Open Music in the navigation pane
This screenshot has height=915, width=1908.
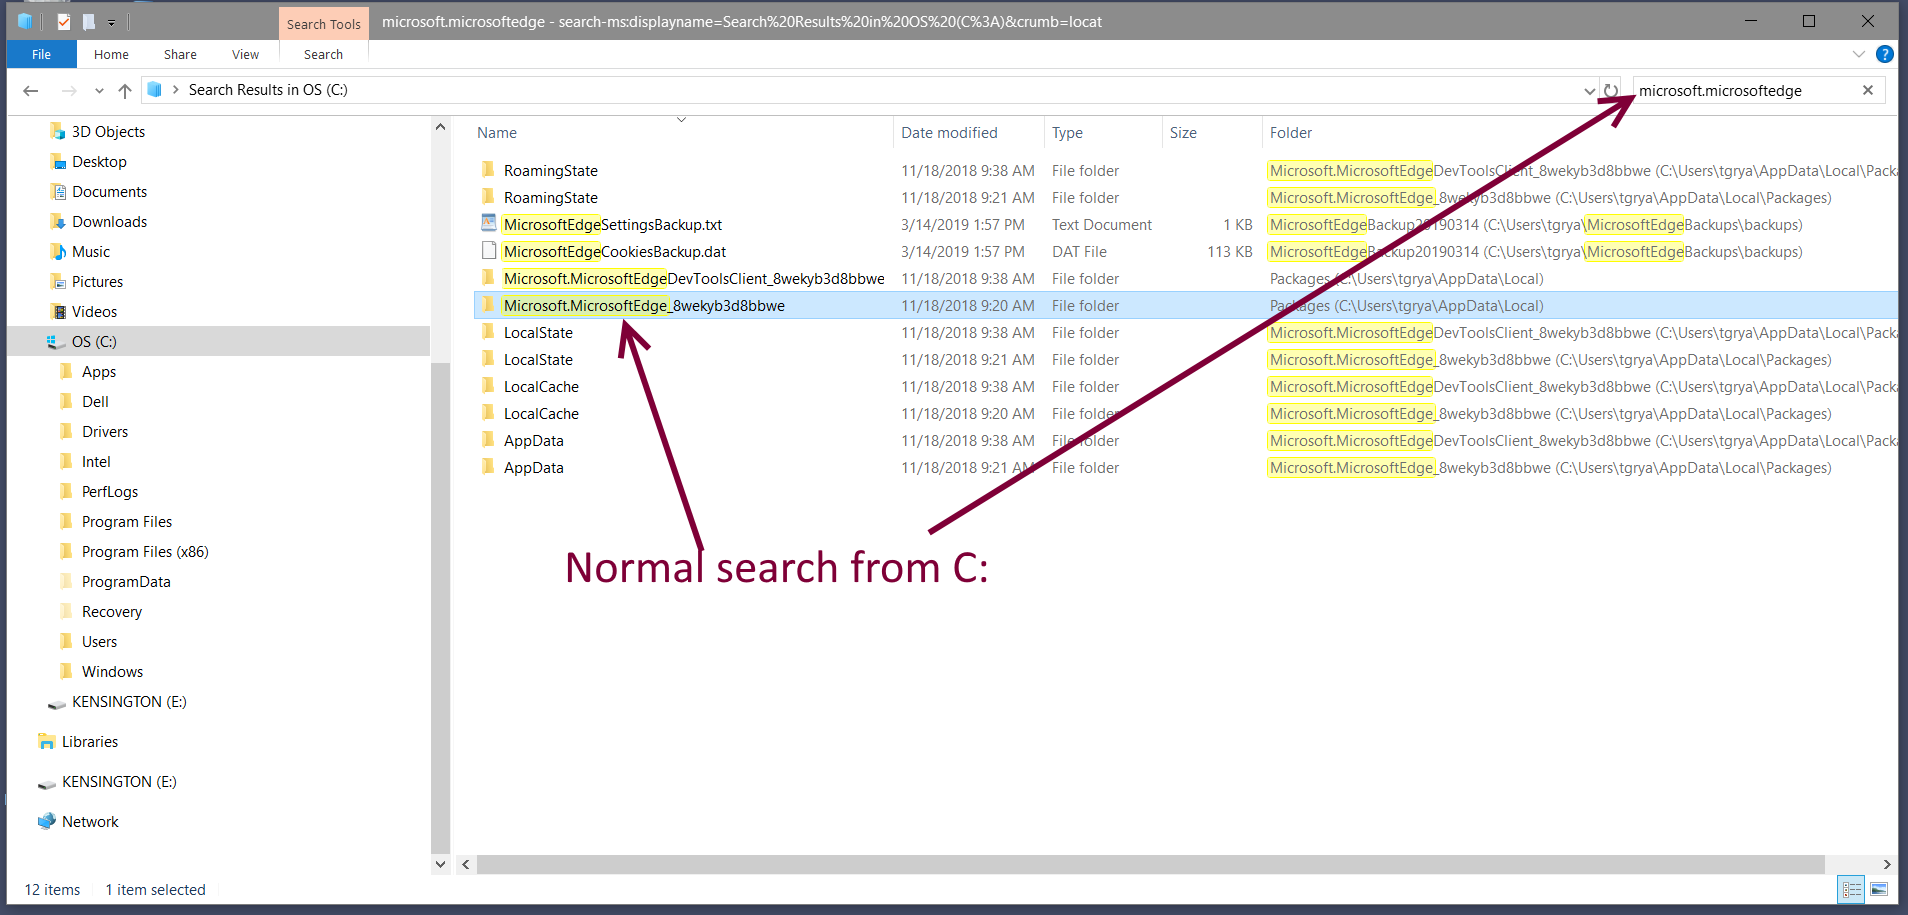pyautogui.click(x=91, y=252)
